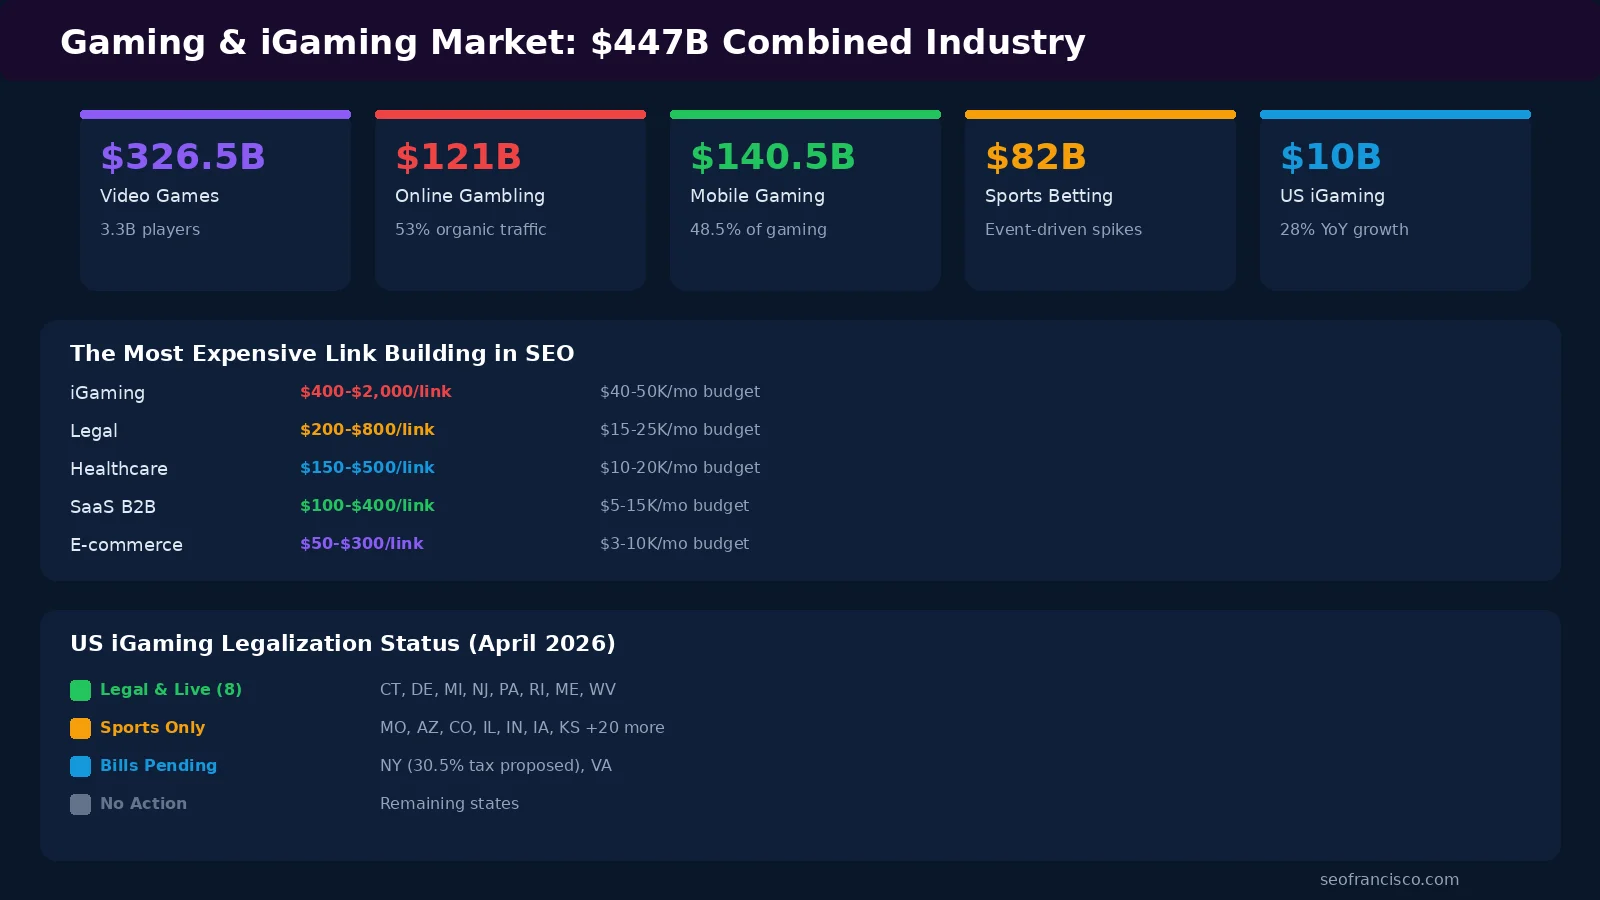Viewport: 1600px width, 900px height.
Task: Click the orange Sports Betting top bar
Action: click(1100, 114)
